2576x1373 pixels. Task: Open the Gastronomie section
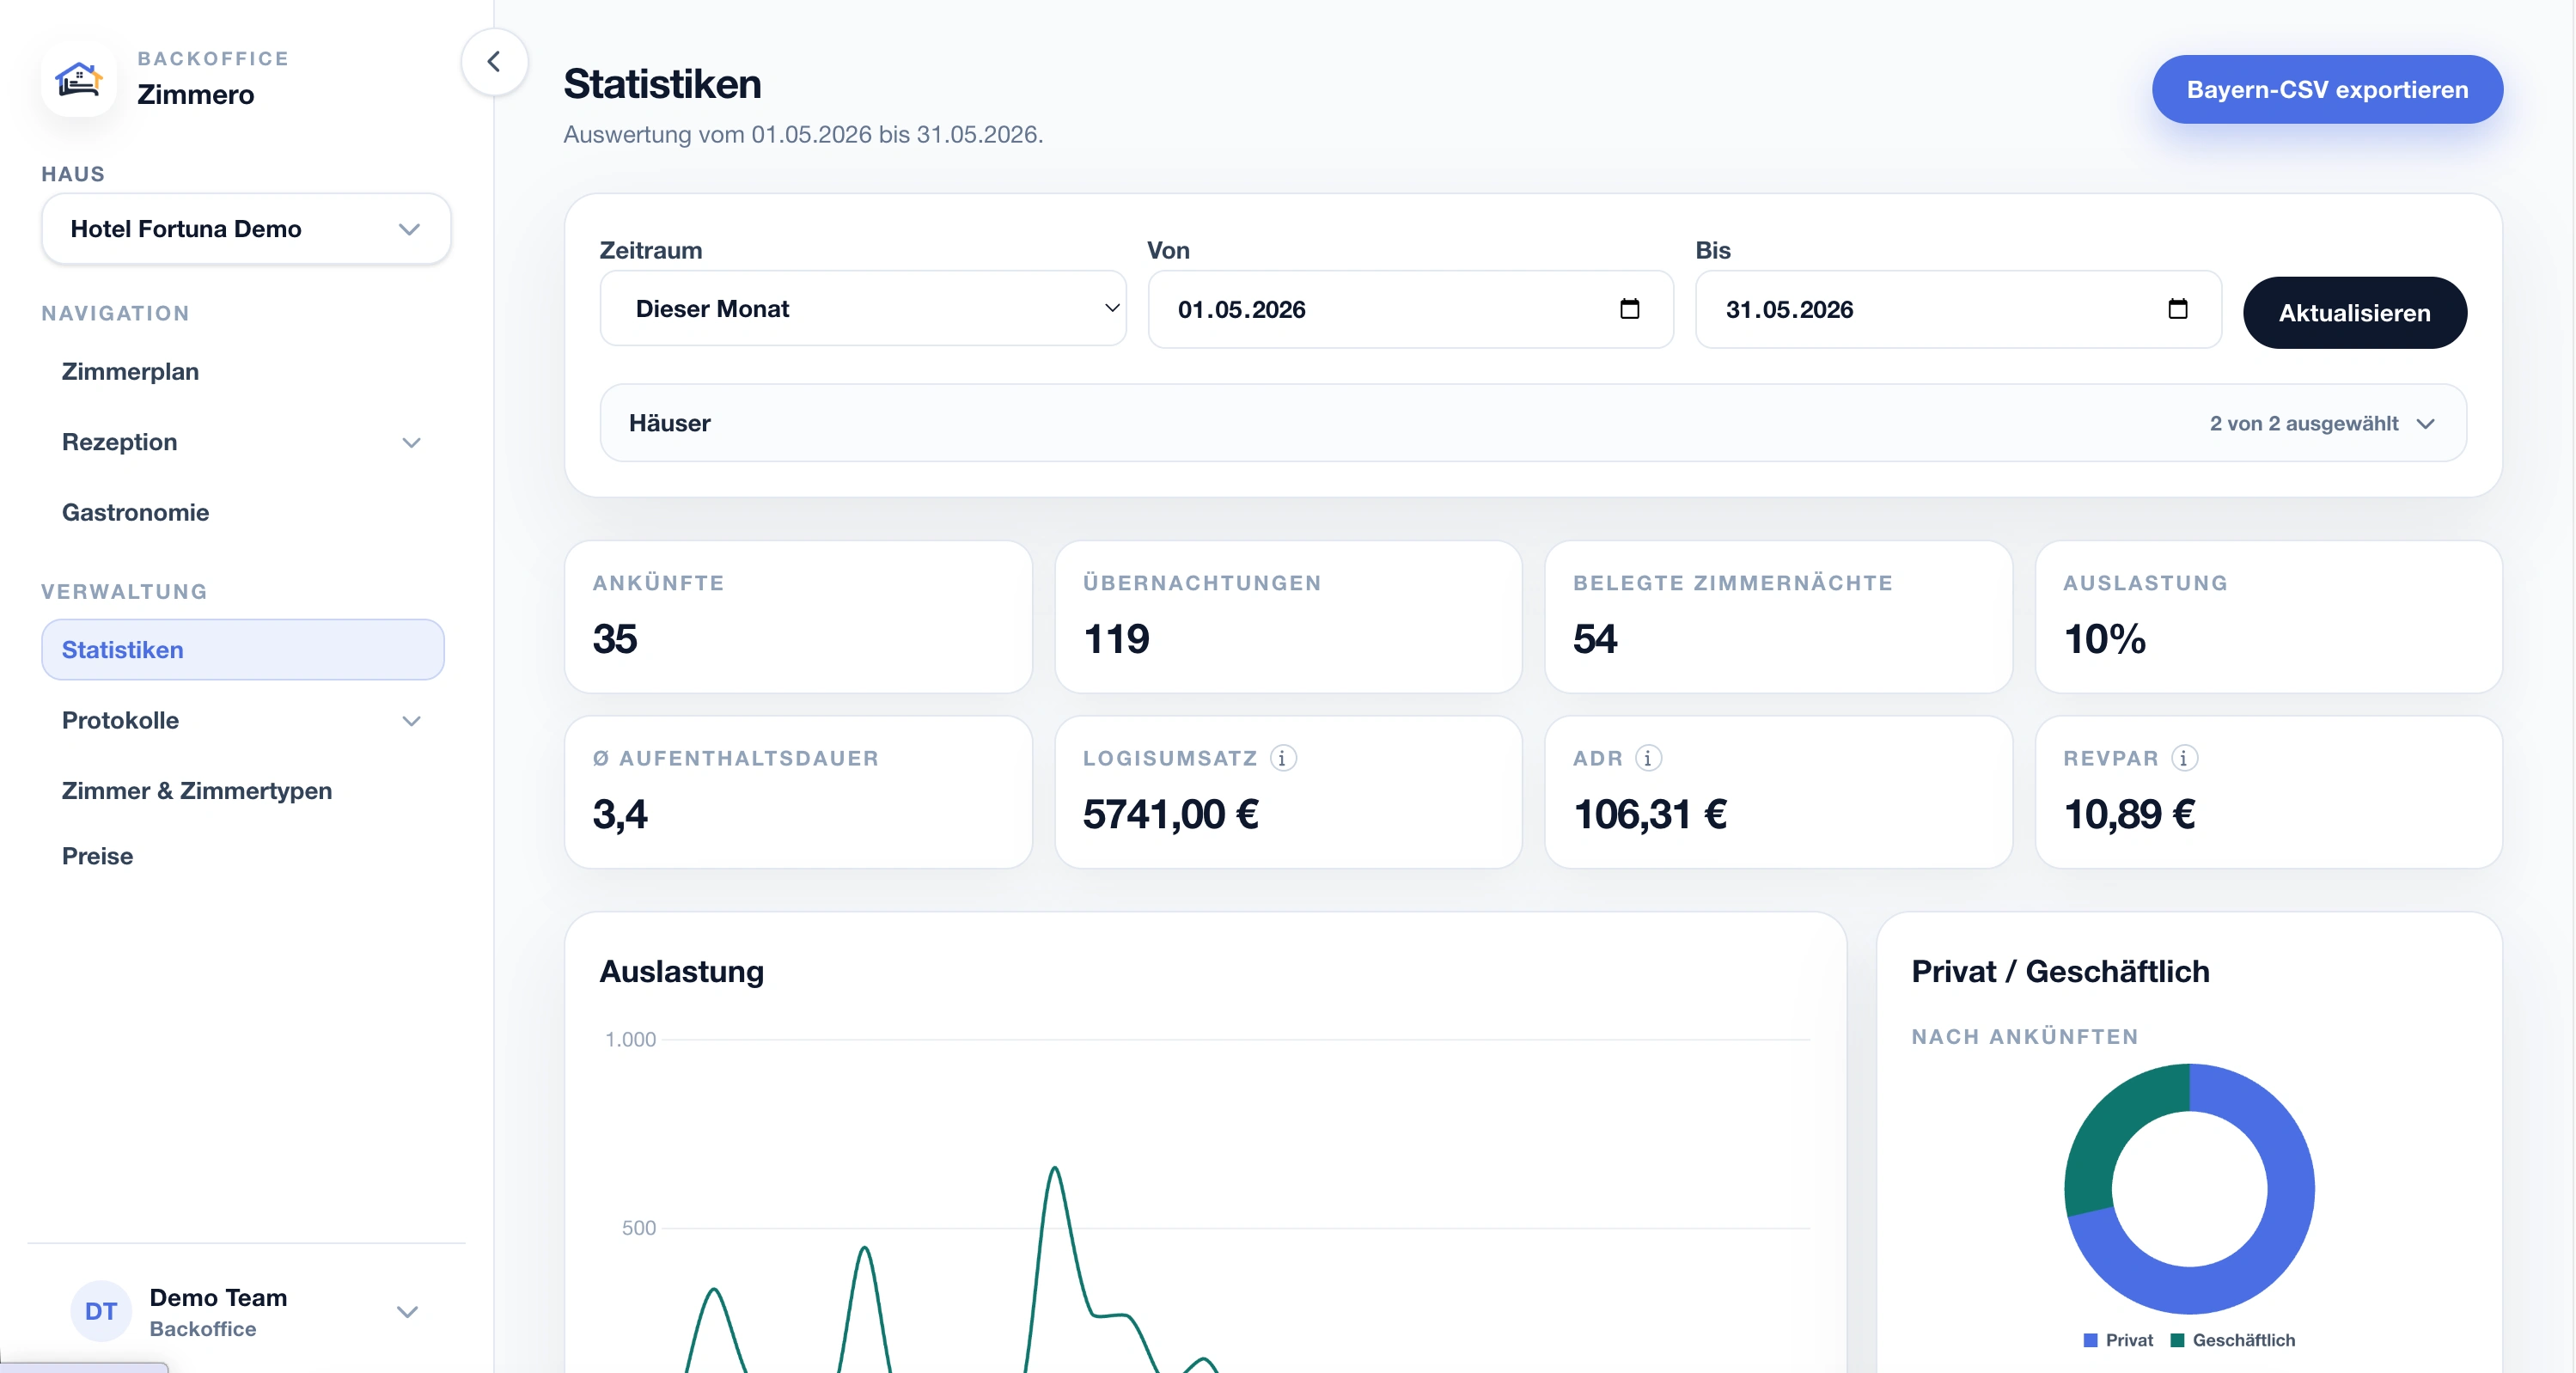pyautogui.click(x=135, y=512)
